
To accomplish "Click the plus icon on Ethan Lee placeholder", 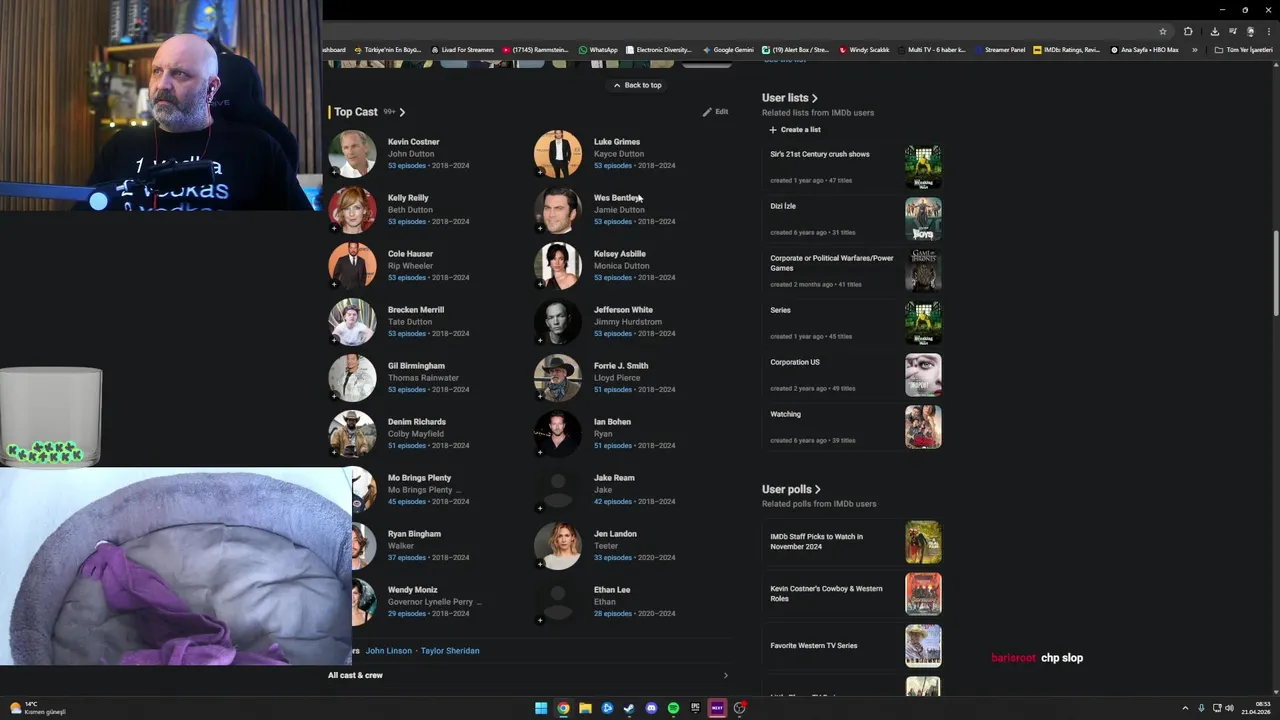I will click(540, 620).
